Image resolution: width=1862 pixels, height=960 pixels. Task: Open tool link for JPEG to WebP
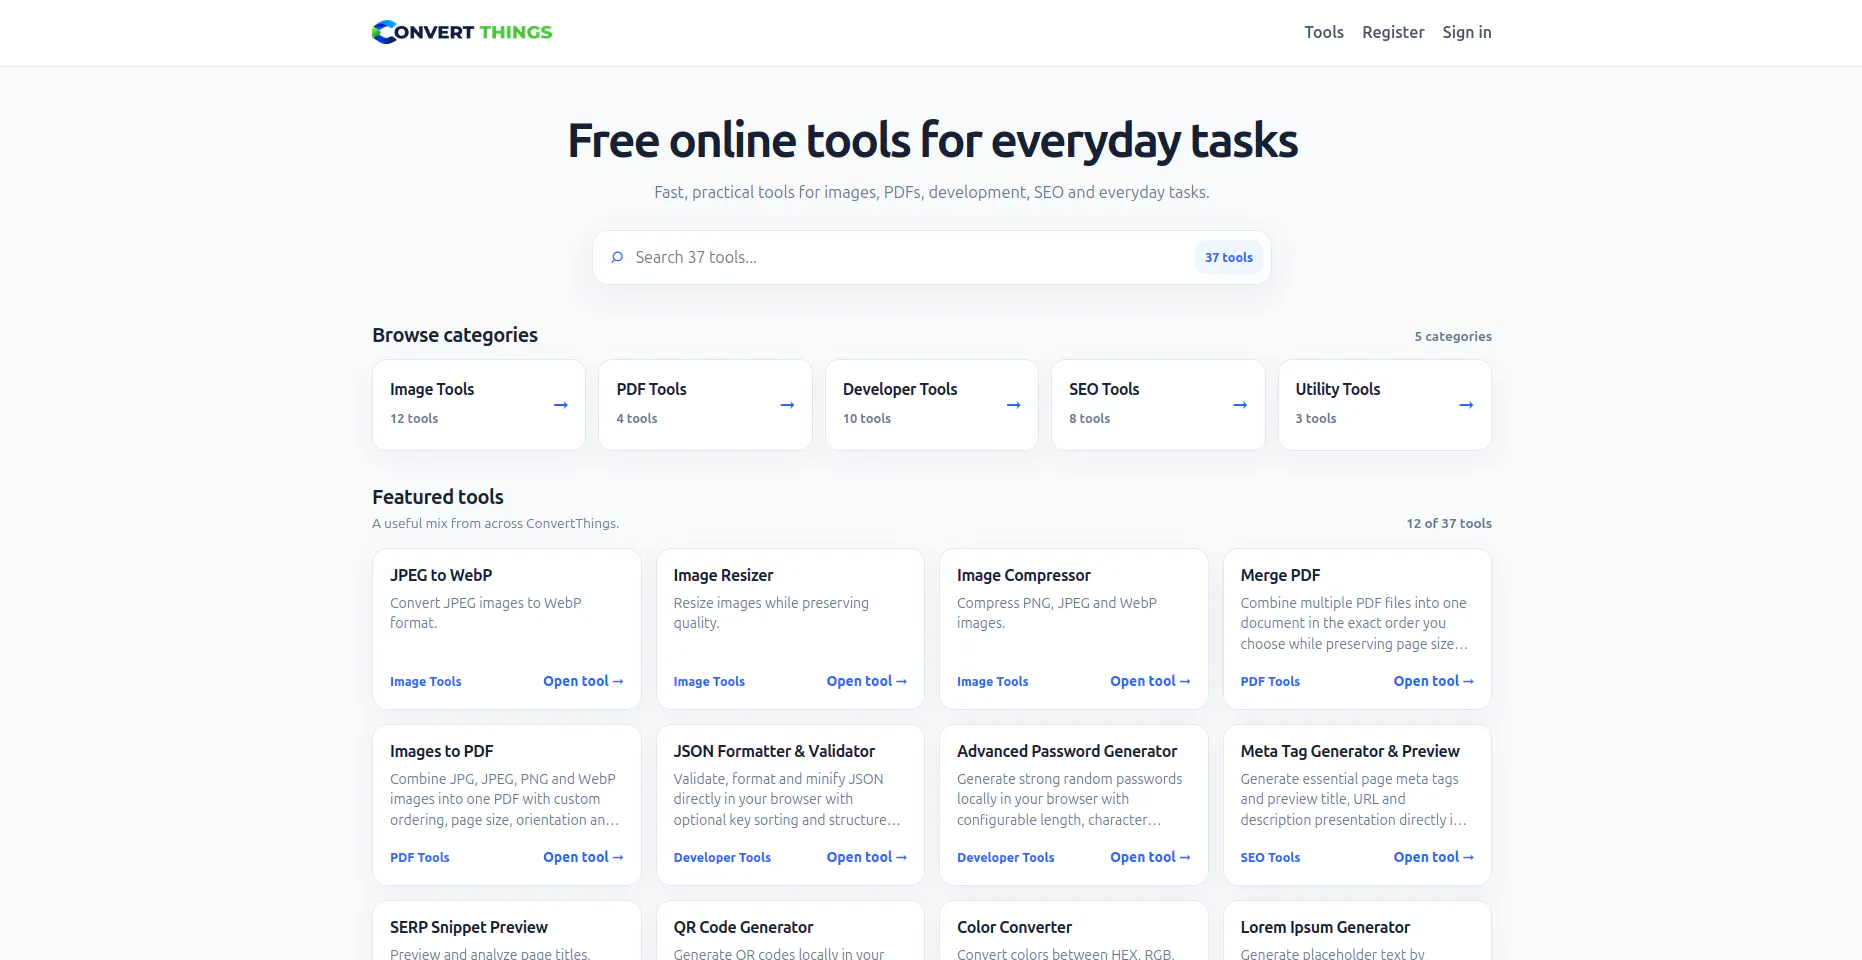click(583, 681)
